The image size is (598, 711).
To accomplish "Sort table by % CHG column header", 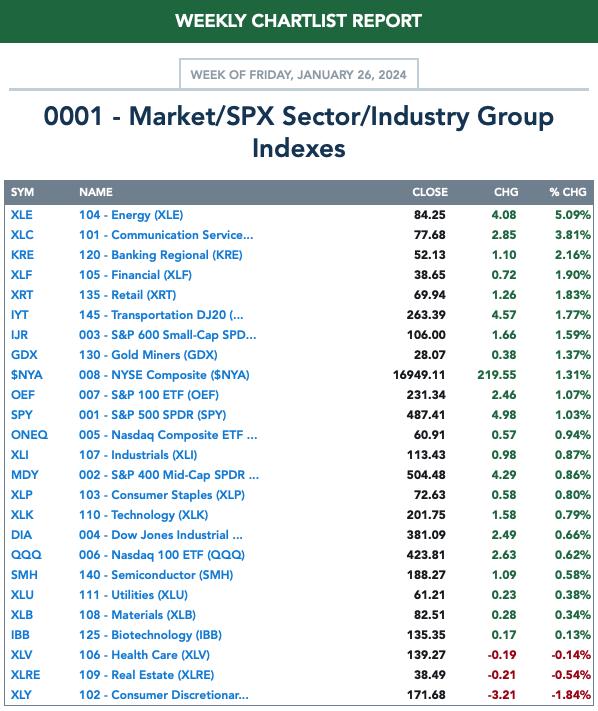I will [568, 192].
